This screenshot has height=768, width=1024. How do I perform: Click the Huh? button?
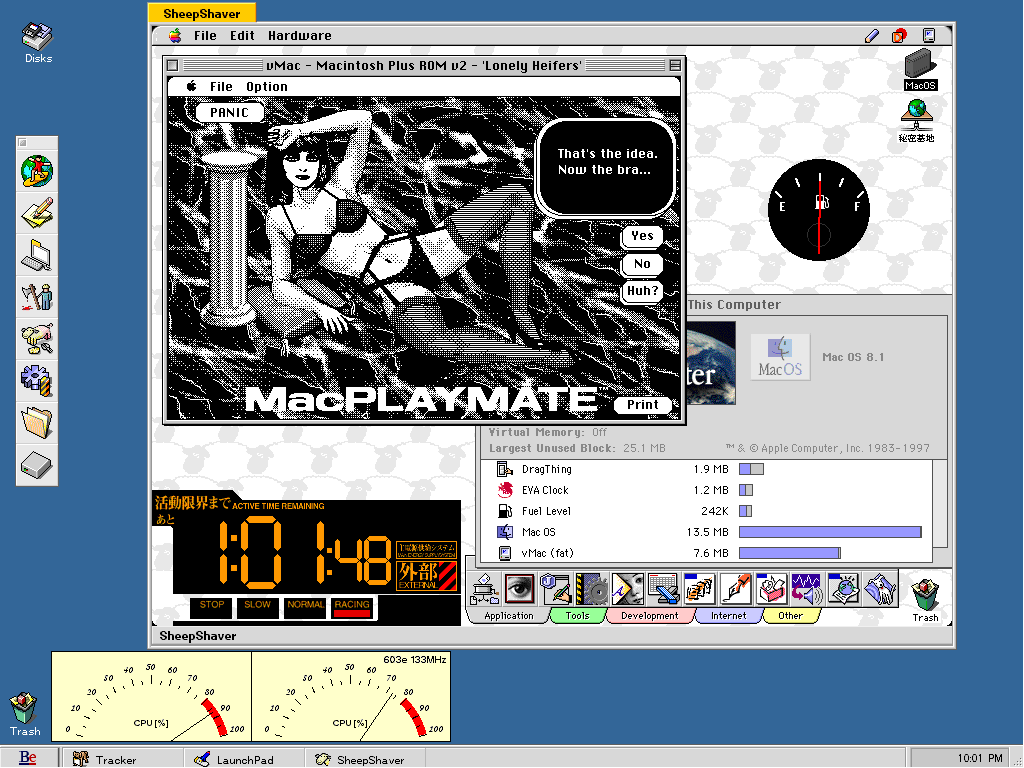[643, 291]
